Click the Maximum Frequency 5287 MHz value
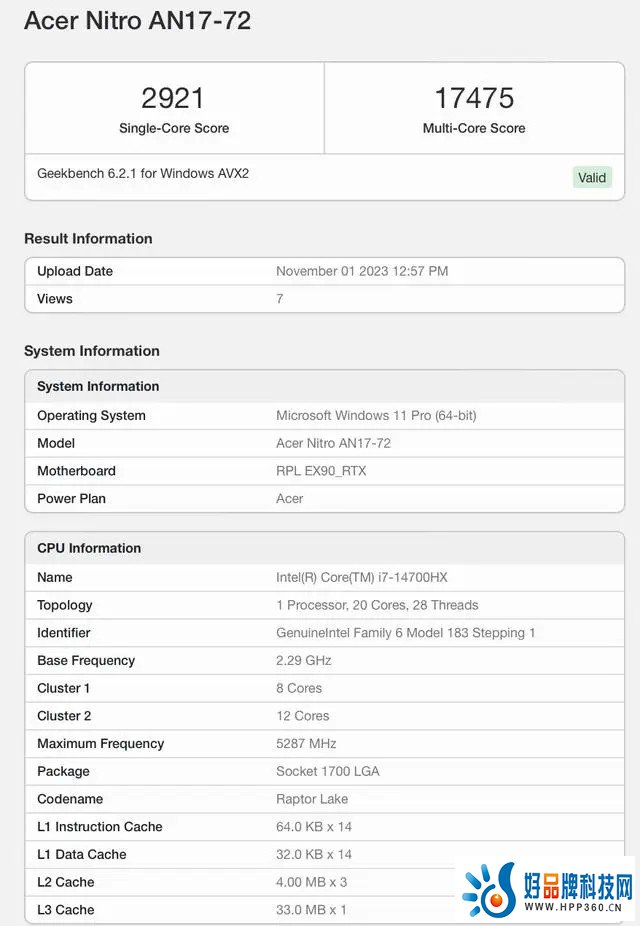The image size is (640, 926). [306, 744]
